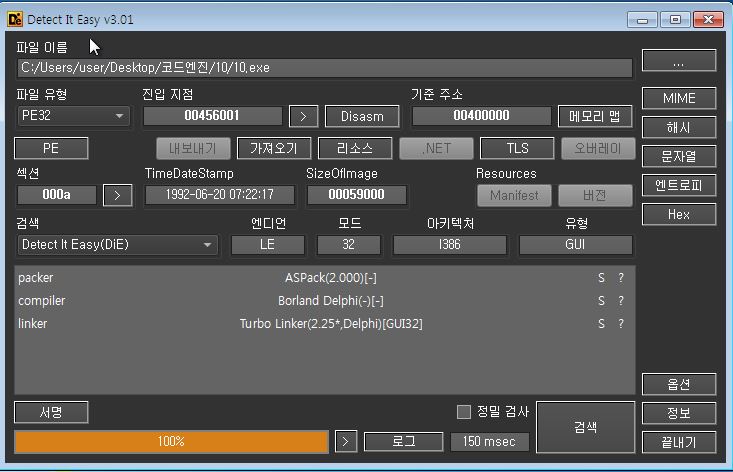
Task: Click the TimeDateStamp field 1992-06-20 07:22:17
Action: tap(220, 195)
